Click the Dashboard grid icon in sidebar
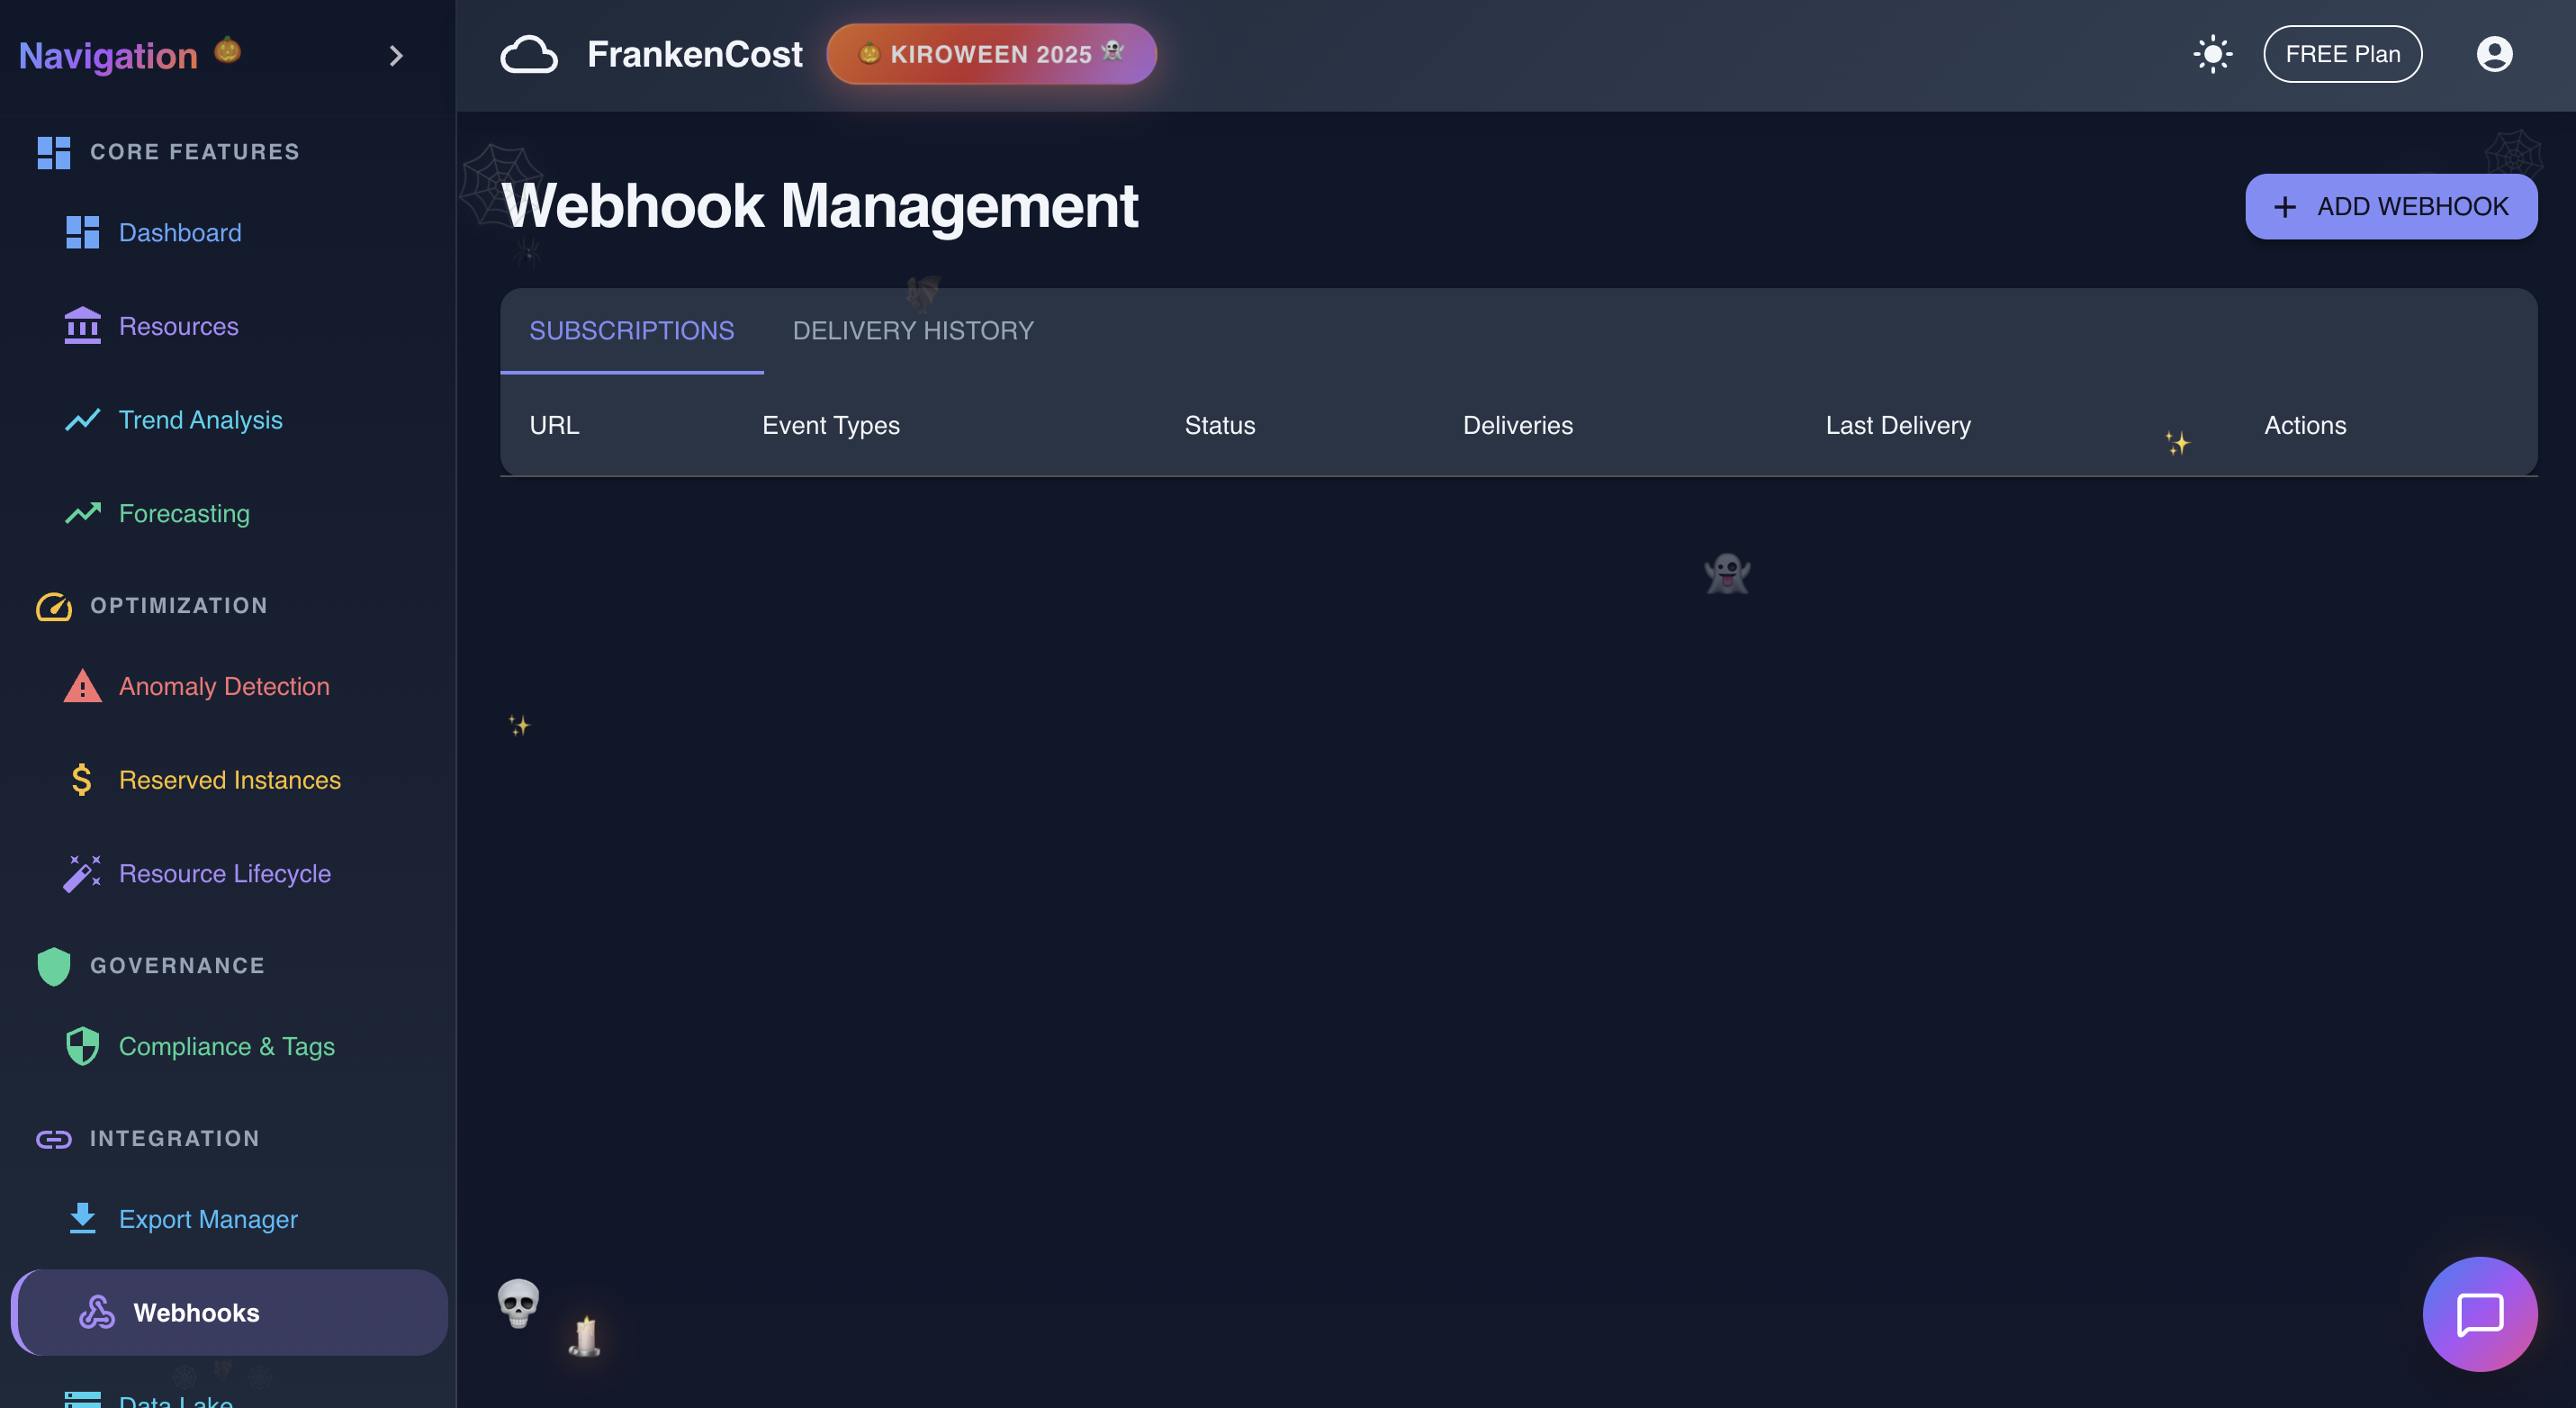Image resolution: width=2576 pixels, height=1408 pixels. coord(82,232)
